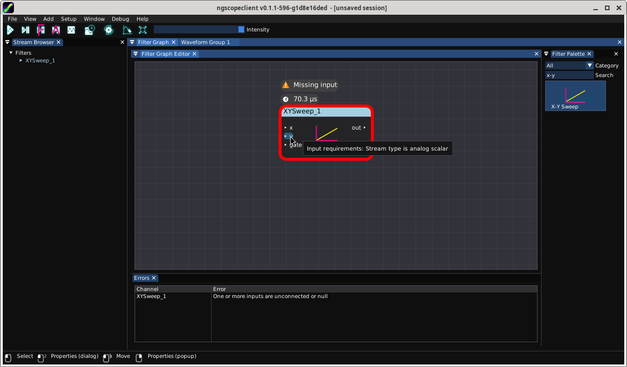
Task: Click the teal gear toolbar icon
Action: [108, 30]
